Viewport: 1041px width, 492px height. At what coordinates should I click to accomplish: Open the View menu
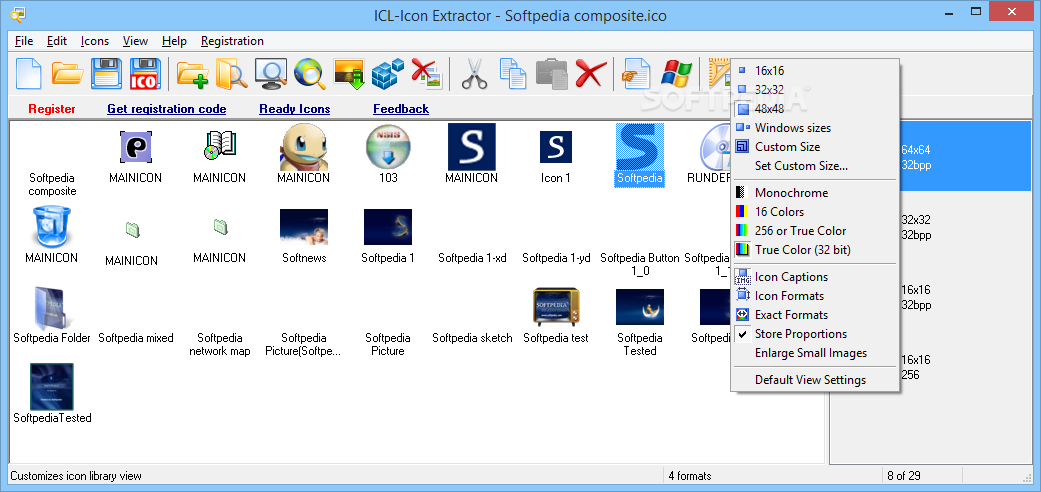pos(135,41)
